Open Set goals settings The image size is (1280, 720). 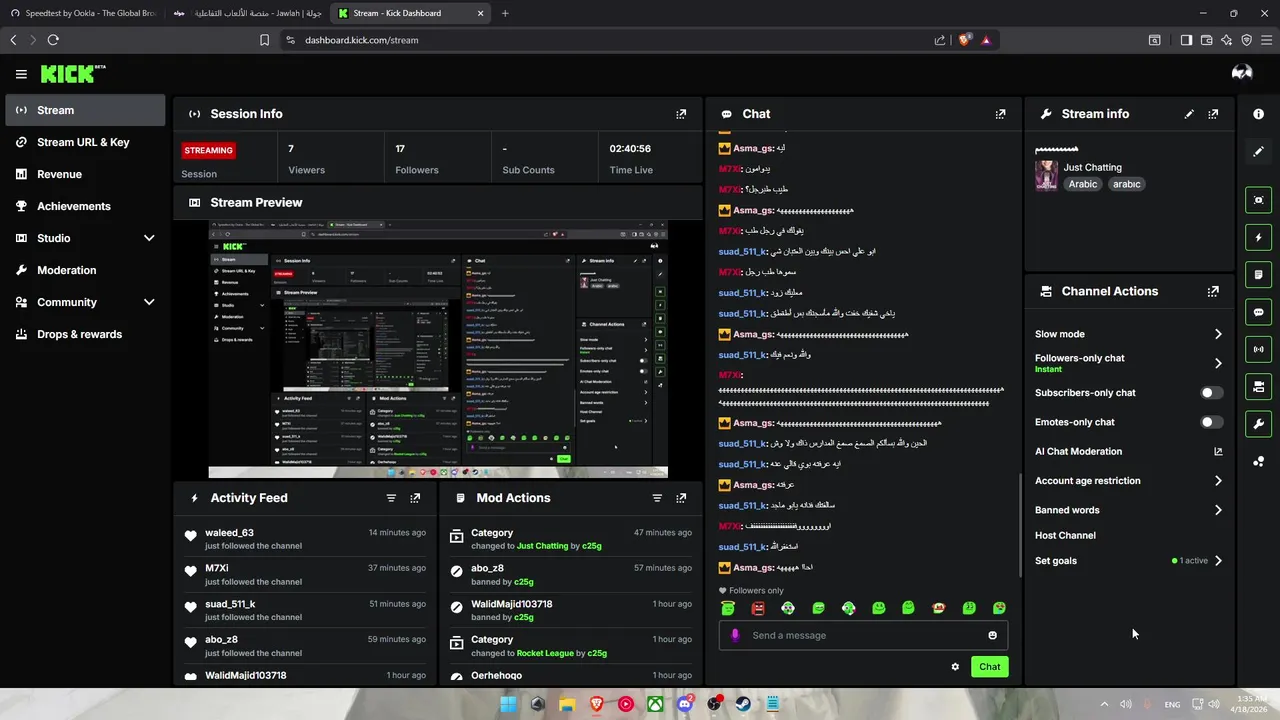[1129, 561]
